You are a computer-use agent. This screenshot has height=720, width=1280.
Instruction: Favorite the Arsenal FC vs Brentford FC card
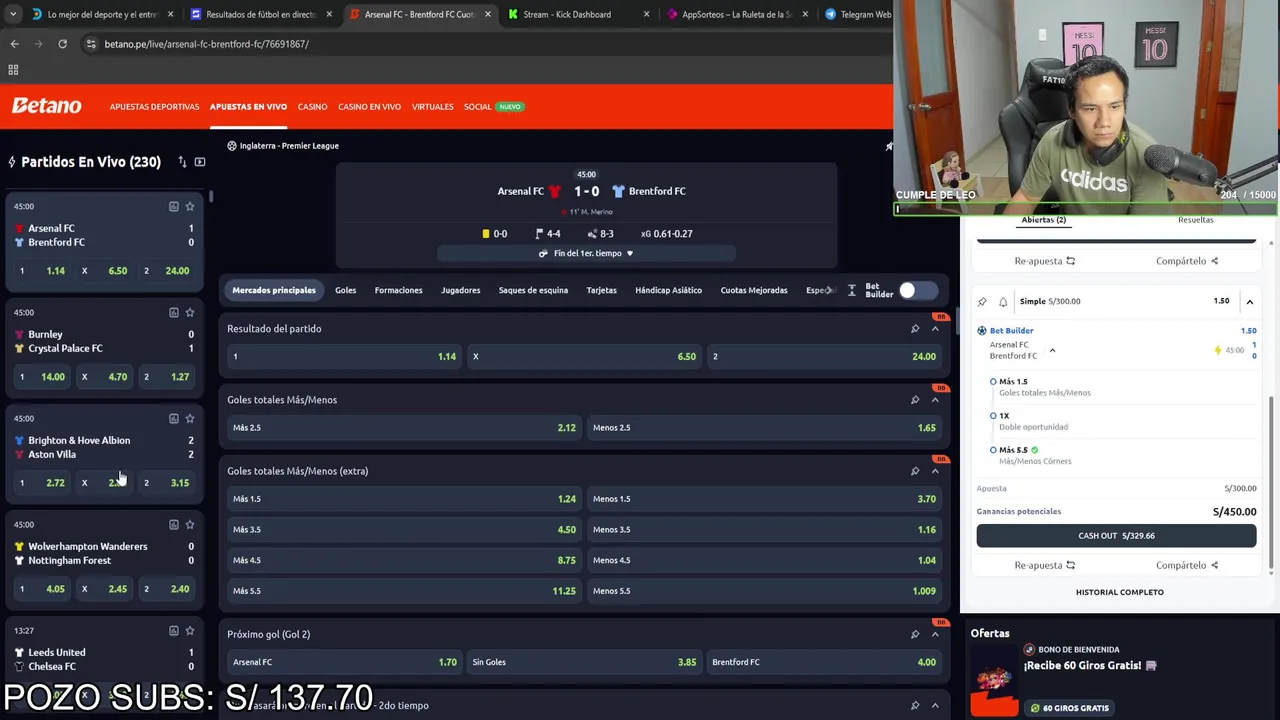click(190, 206)
